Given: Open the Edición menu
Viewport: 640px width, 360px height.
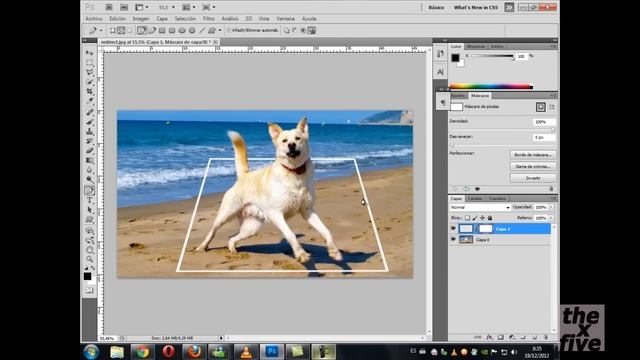Looking at the screenshot, I should [118, 19].
